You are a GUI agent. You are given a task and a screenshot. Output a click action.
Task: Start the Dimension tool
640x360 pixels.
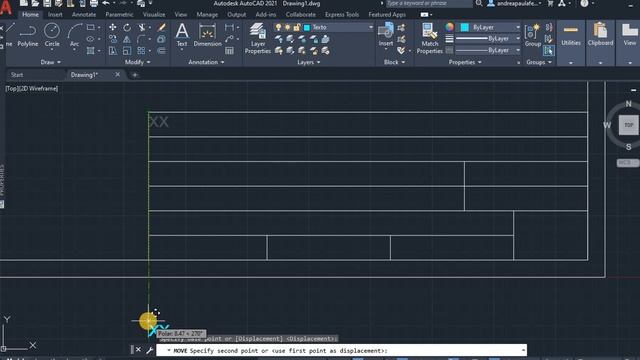207,35
